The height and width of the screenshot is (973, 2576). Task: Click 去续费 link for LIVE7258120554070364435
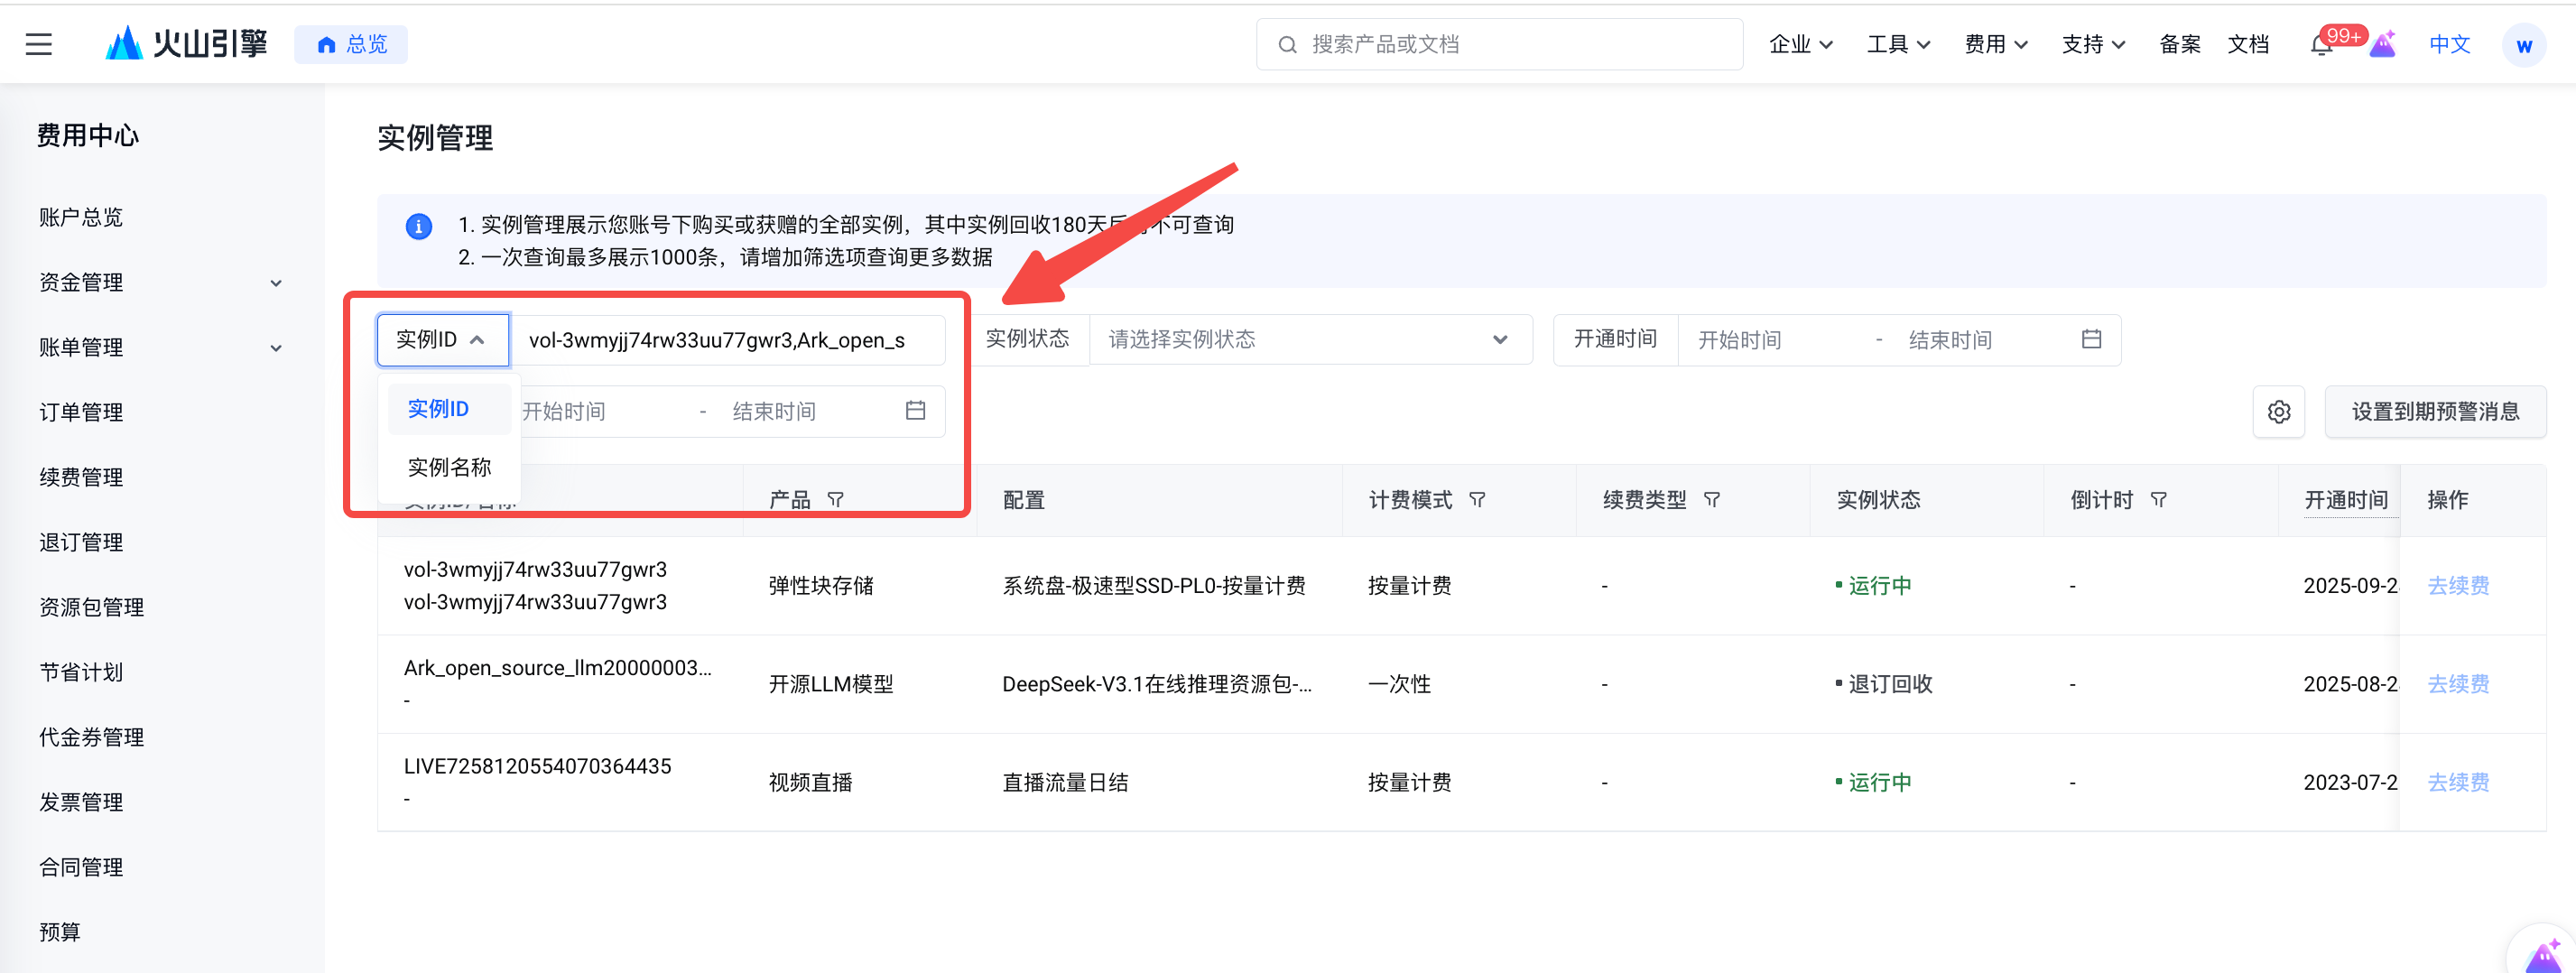(2458, 782)
